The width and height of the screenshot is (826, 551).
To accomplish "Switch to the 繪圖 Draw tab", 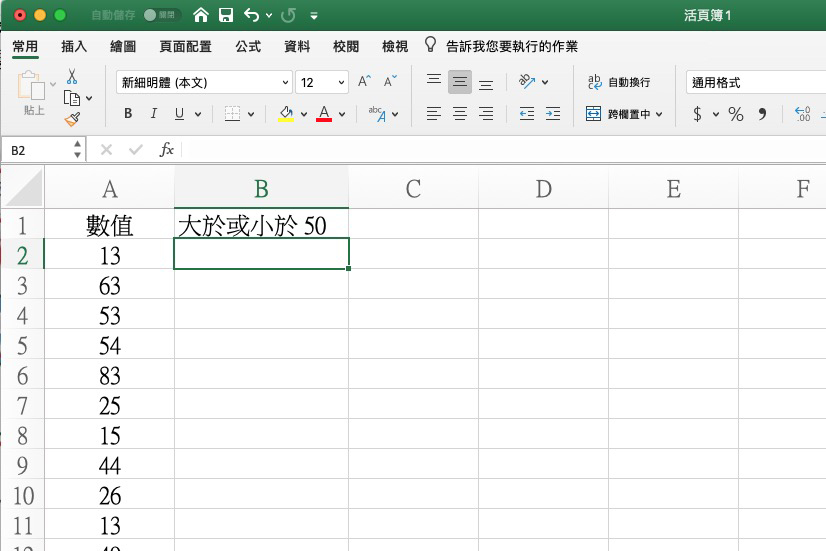I will [123, 46].
